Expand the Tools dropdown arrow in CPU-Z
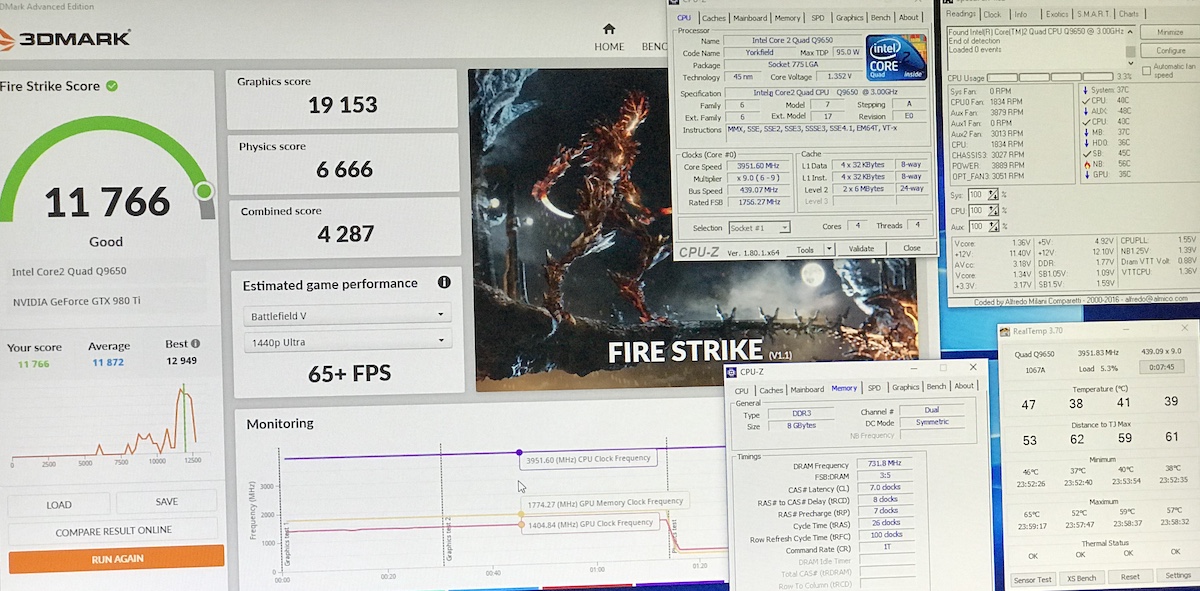Viewport: 1200px width, 591px height. pos(831,248)
